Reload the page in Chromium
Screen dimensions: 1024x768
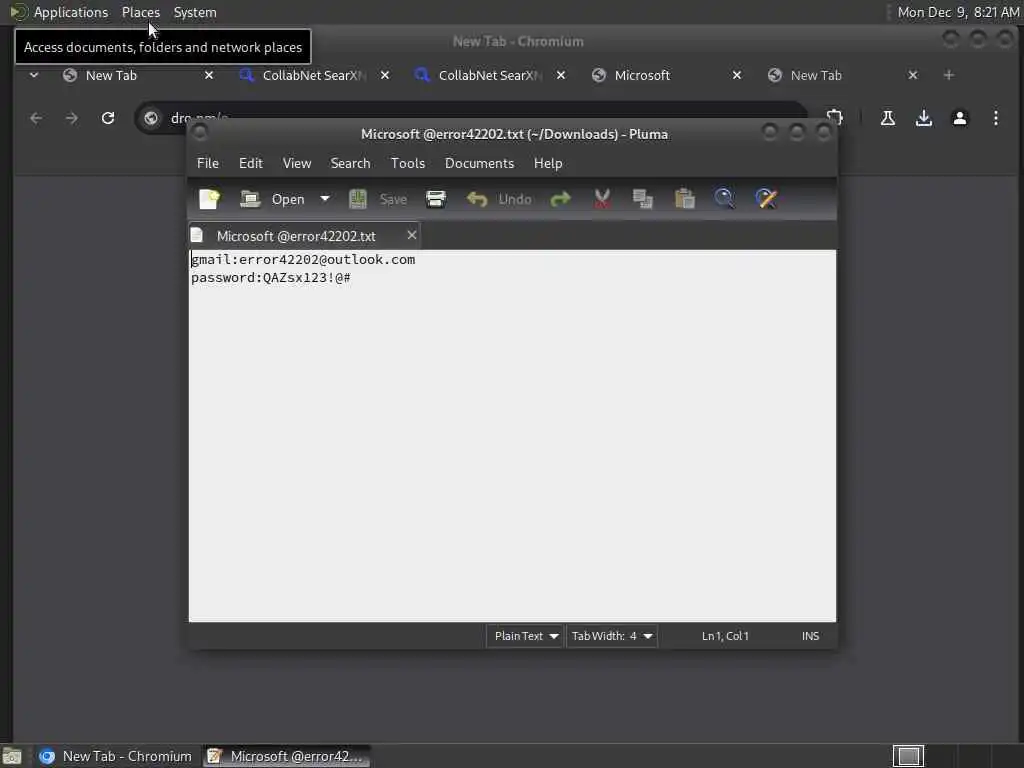(108, 118)
